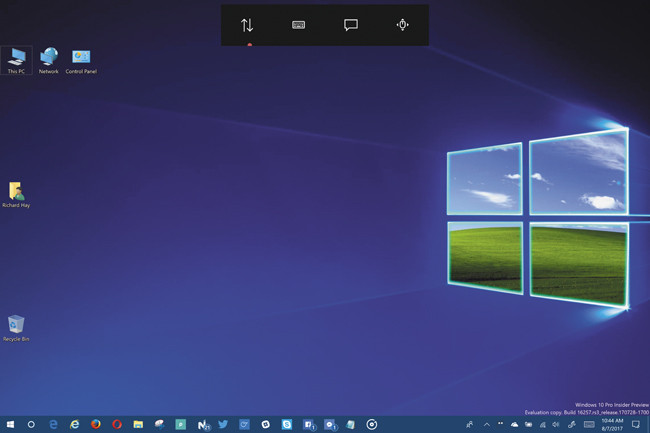Open Skype from the taskbar
Image resolution: width=650 pixels, height=433 pixels.
(x=287, y=424)
